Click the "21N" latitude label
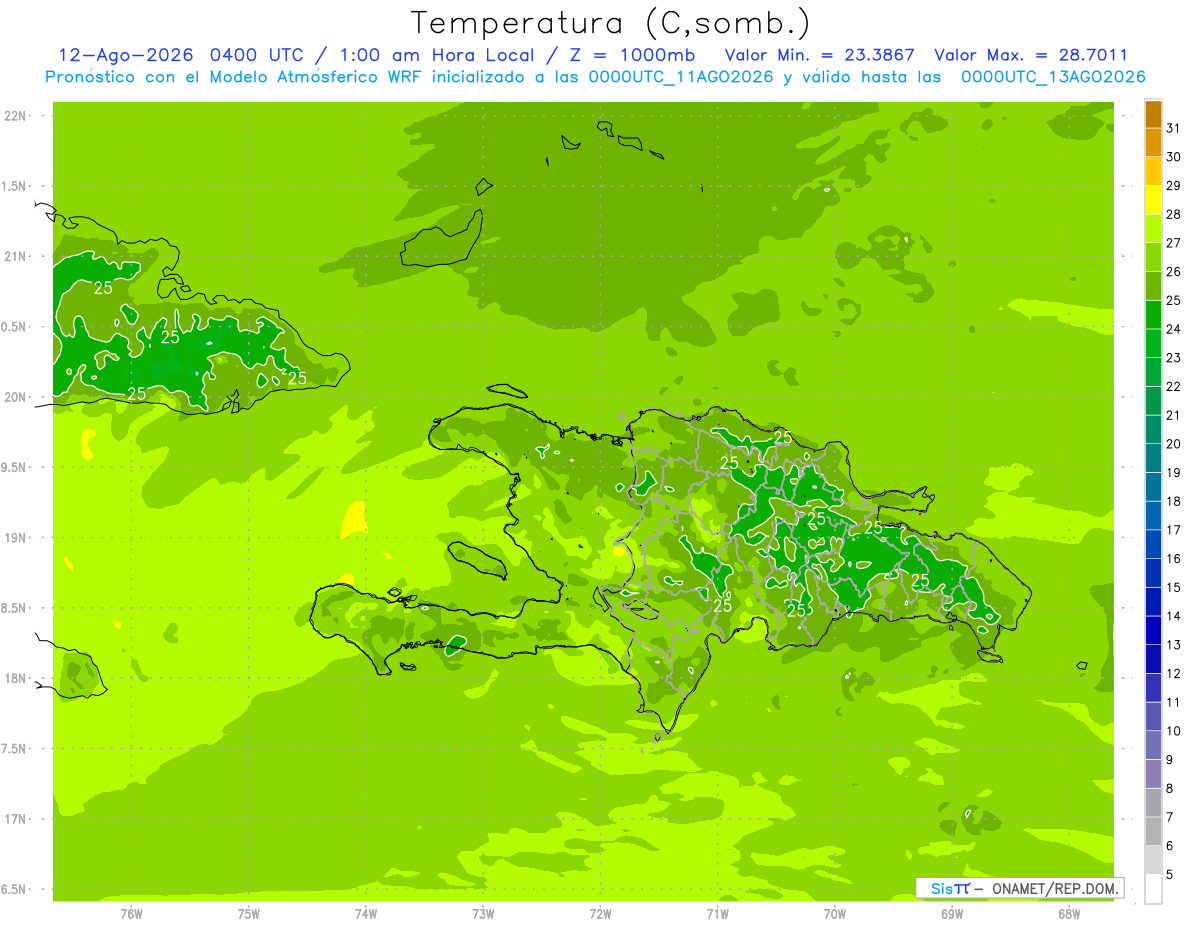The height and width of the screenshot is (927, 1200). coord(16,257)
